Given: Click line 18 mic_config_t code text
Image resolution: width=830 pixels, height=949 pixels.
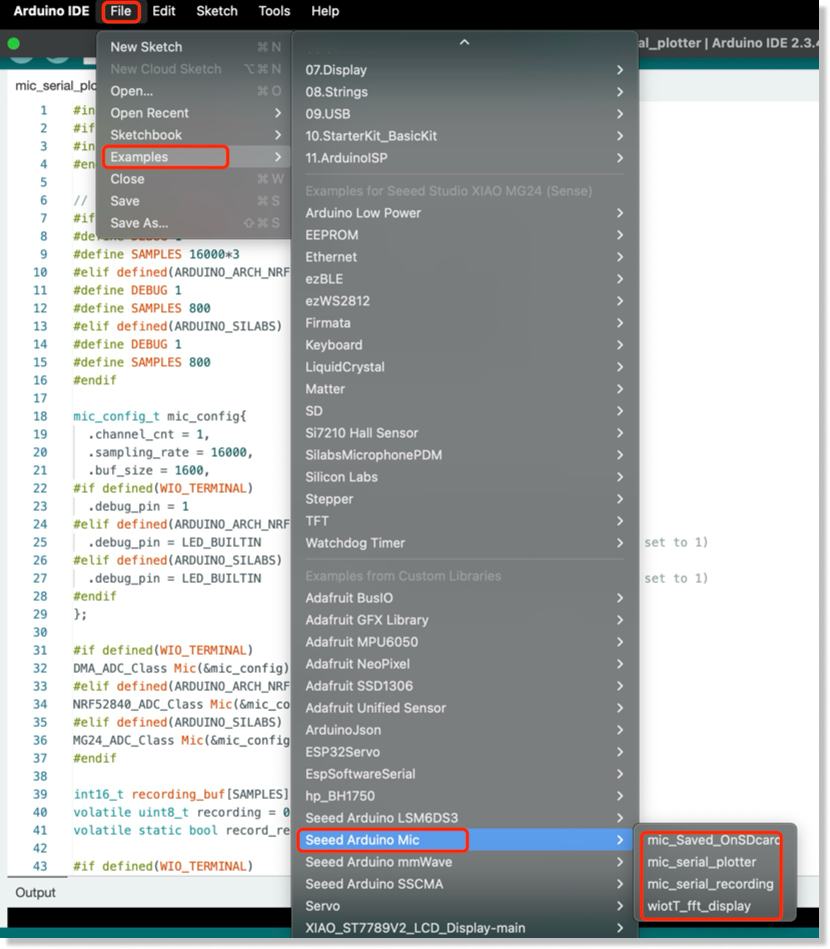Looking at the screenshot, I should [160, 416].
